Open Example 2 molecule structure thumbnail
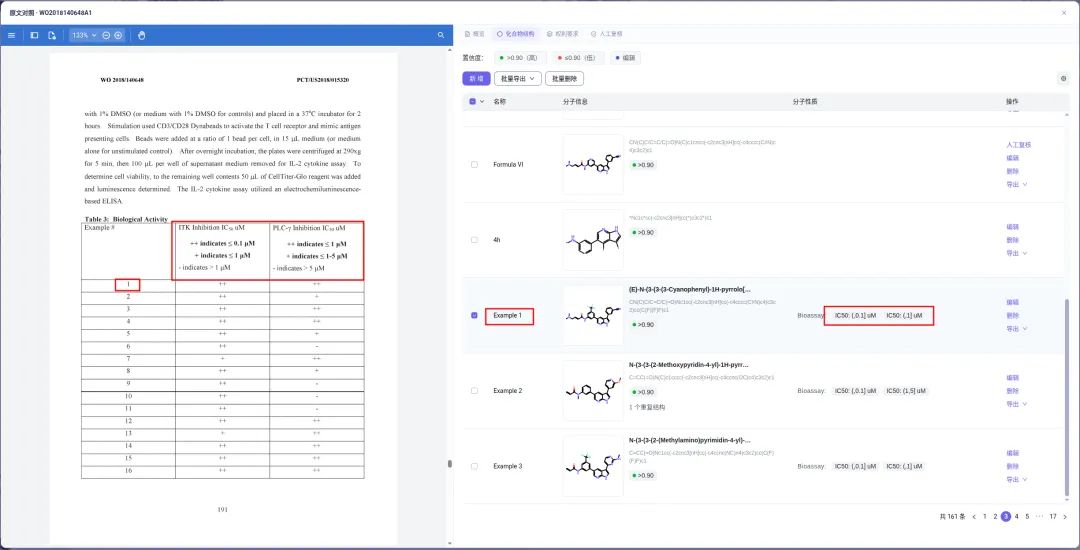Image resolution: width=1080 pixels, height=550 pixels. [592, 390]
